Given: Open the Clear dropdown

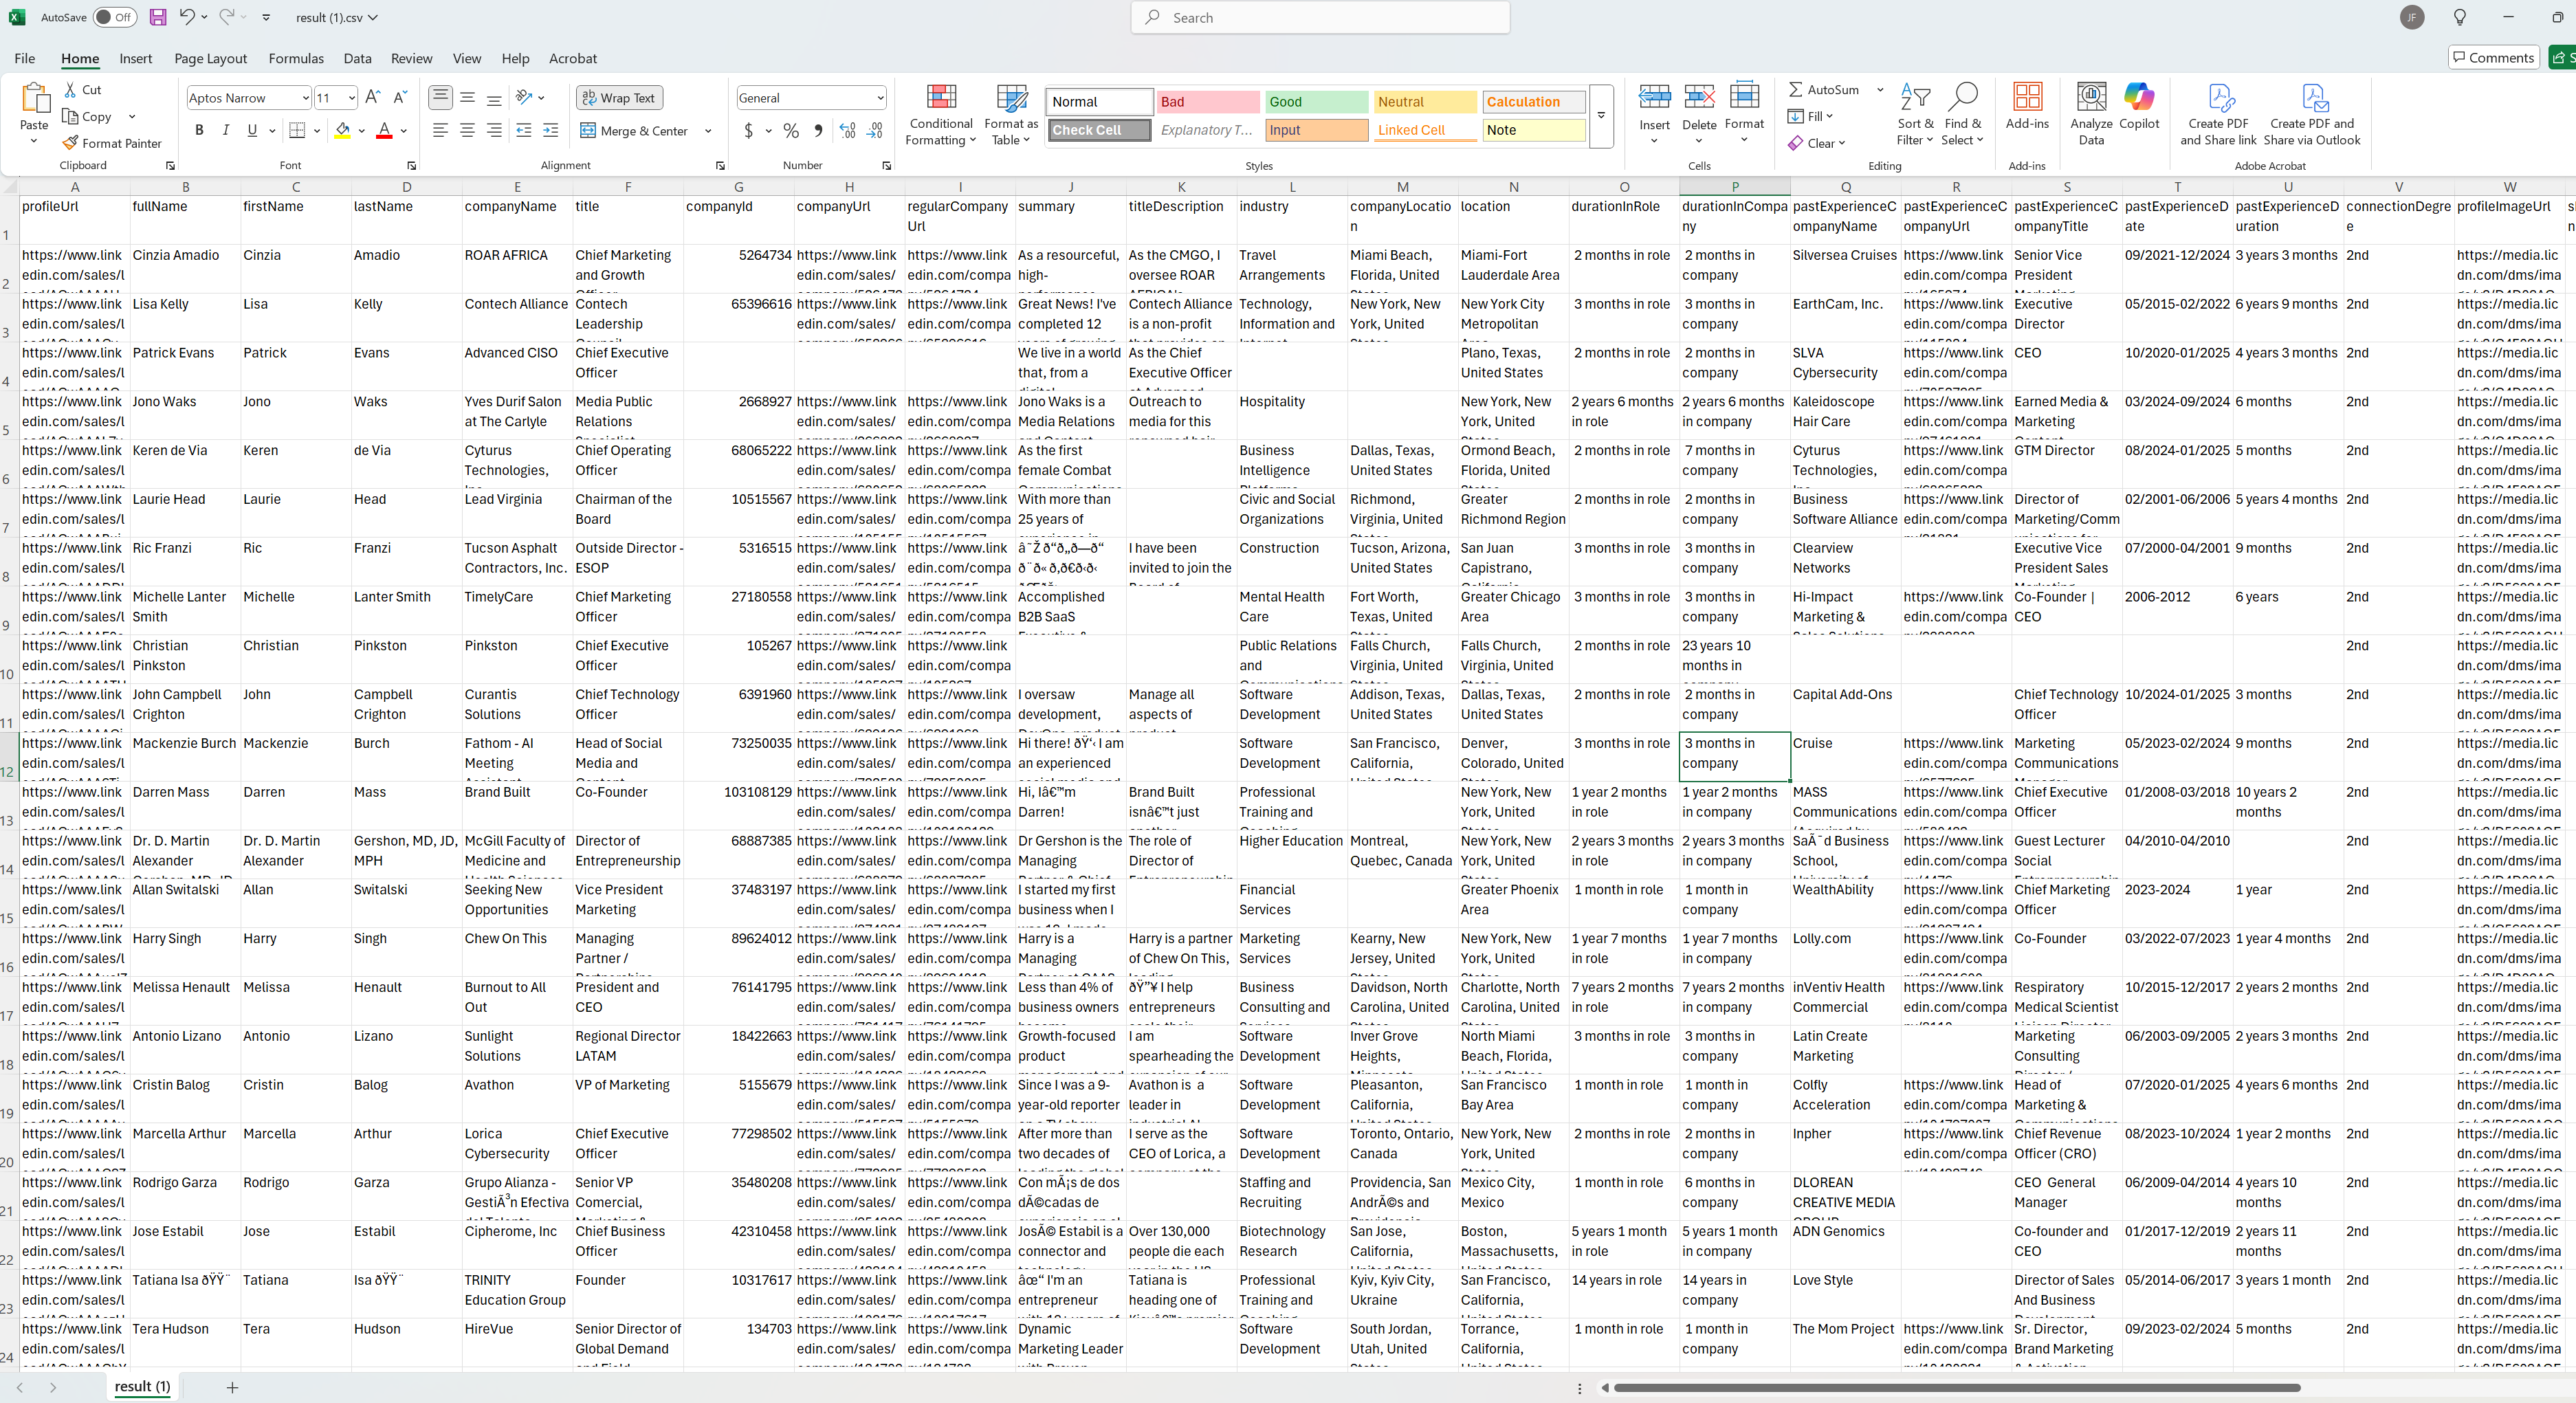Looking at the screenshot, I should coord(1816,143).
